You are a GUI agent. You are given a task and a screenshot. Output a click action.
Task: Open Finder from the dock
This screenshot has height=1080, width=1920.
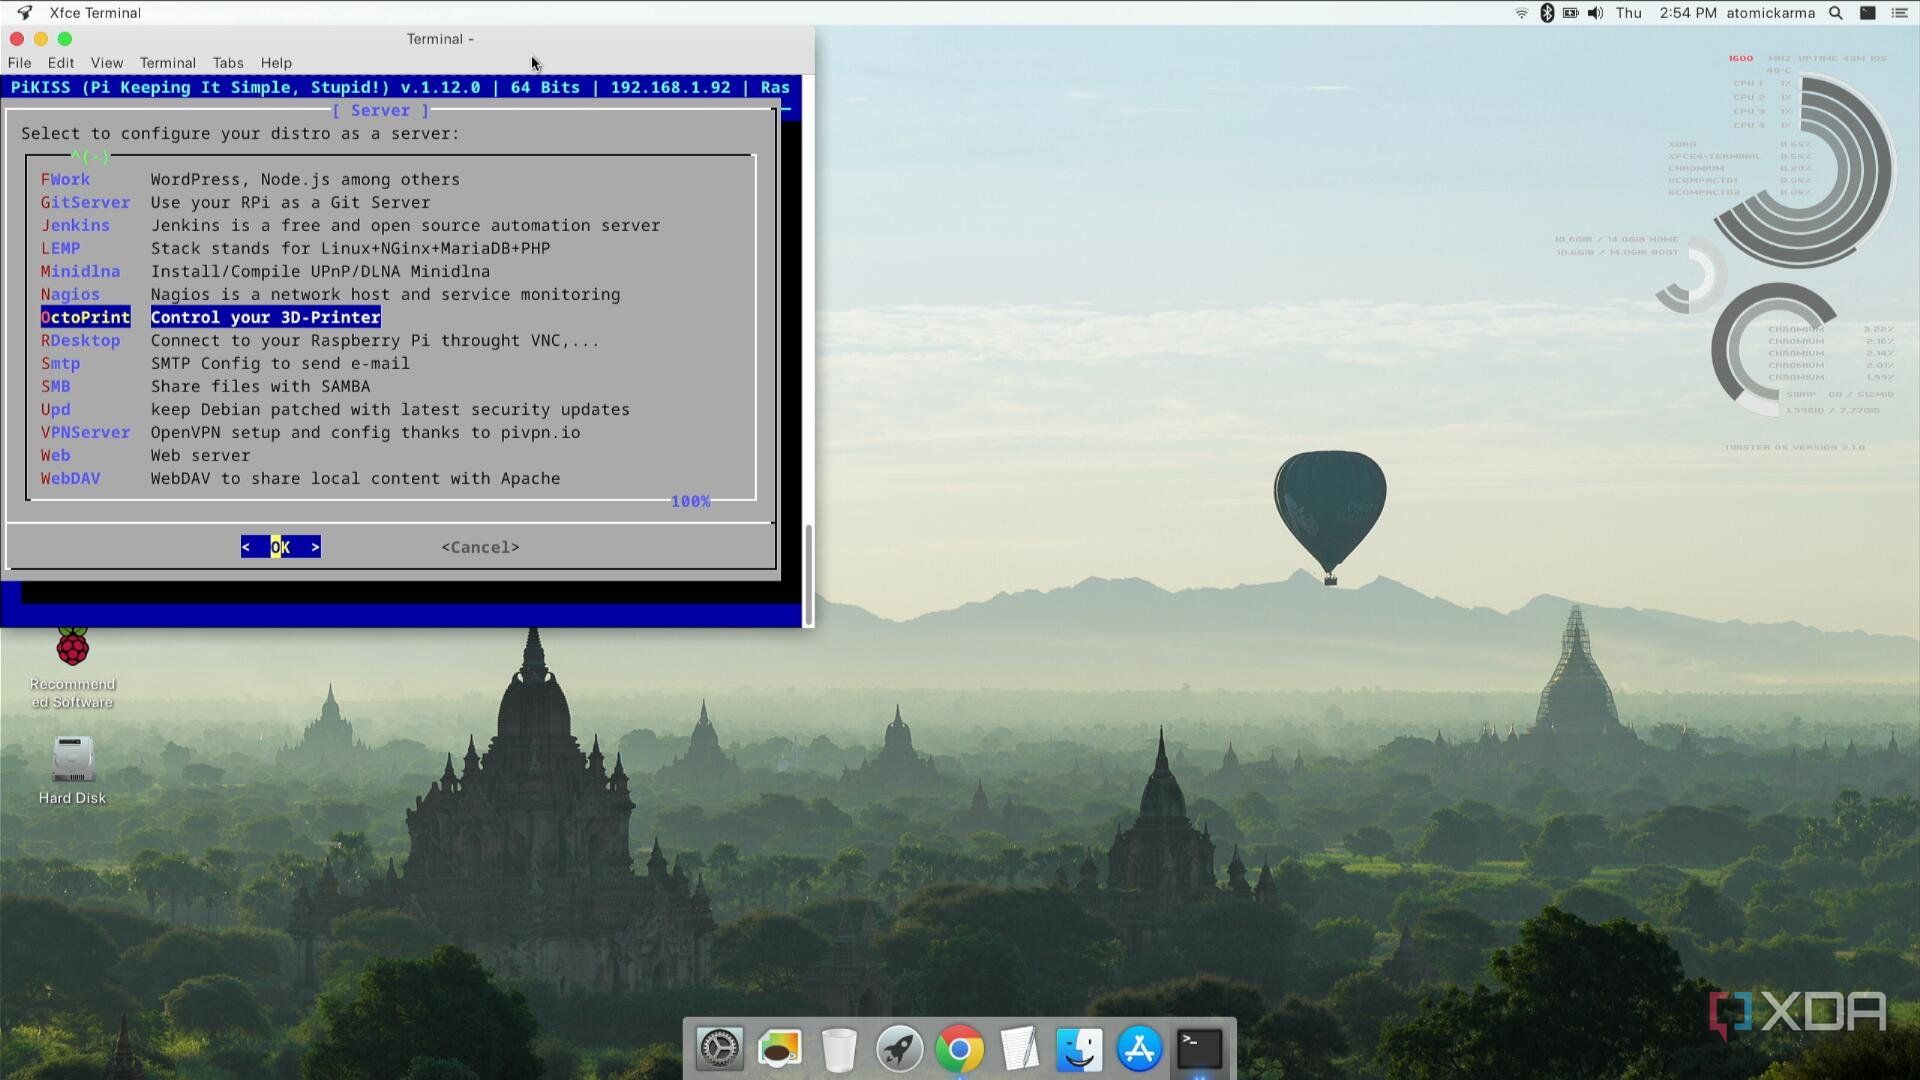click(x=1079, y=1048)
